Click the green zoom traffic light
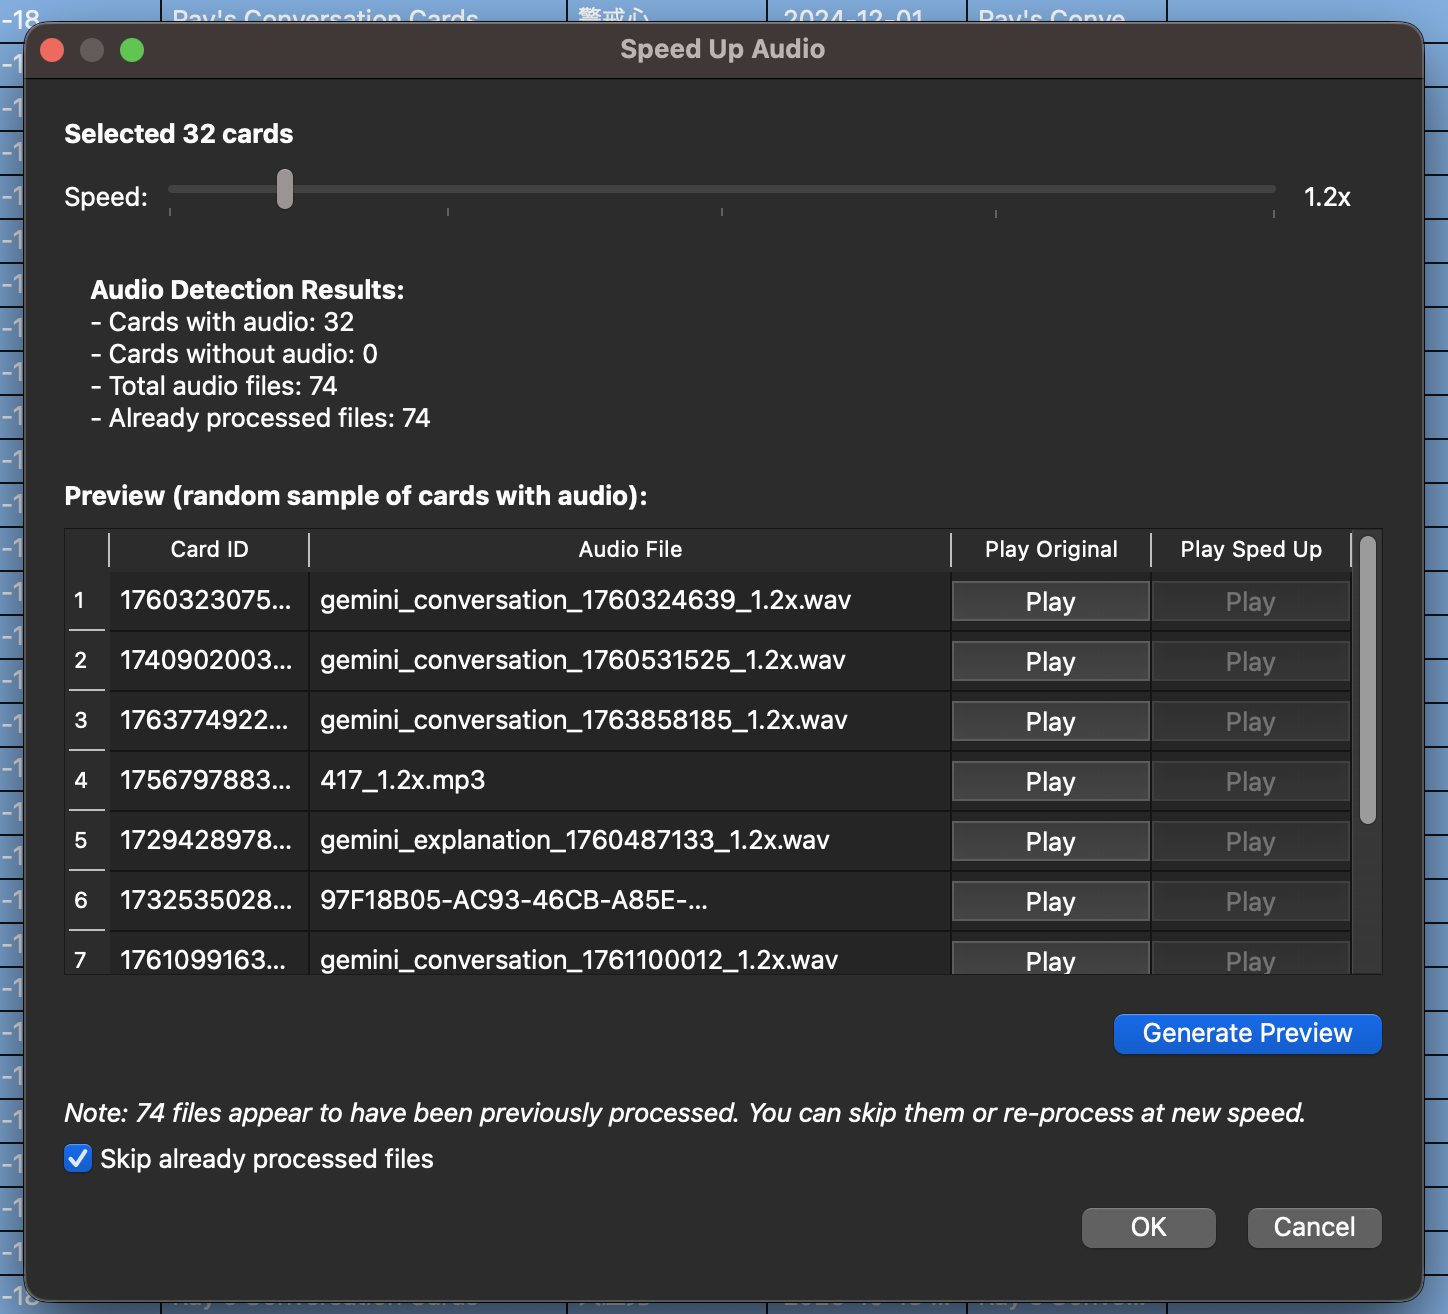1448x1314 pixels. pos(131,49)
